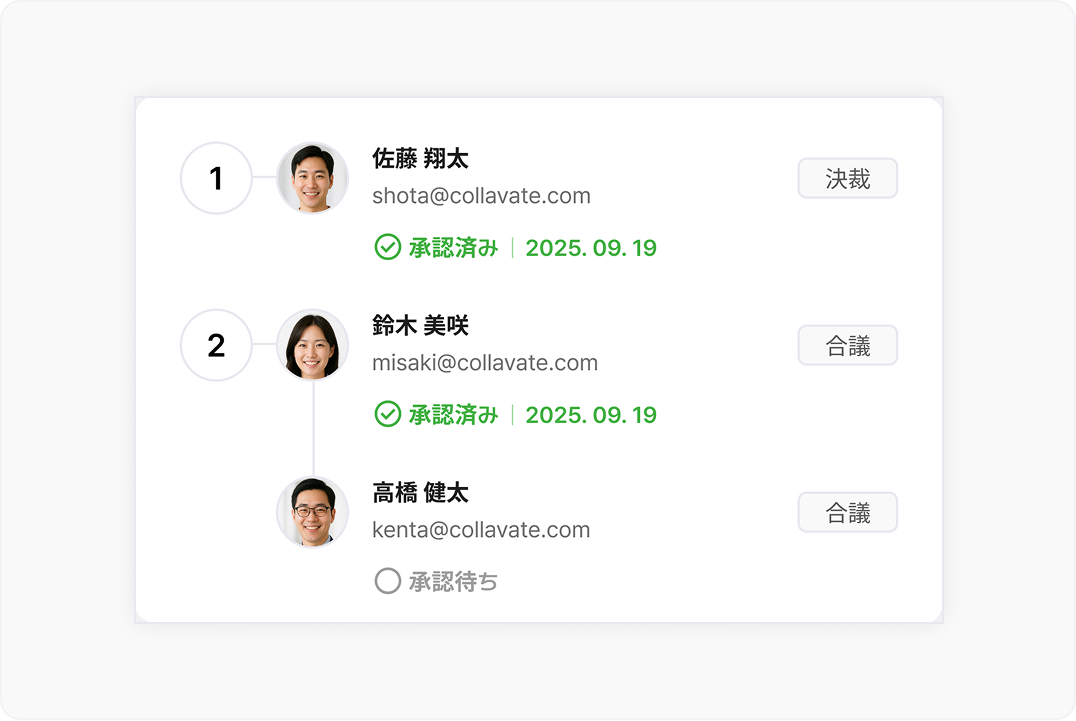This screenshot has width=1076, height=721.
Task: Select email kenta@collavate.com
Action: 481,530
